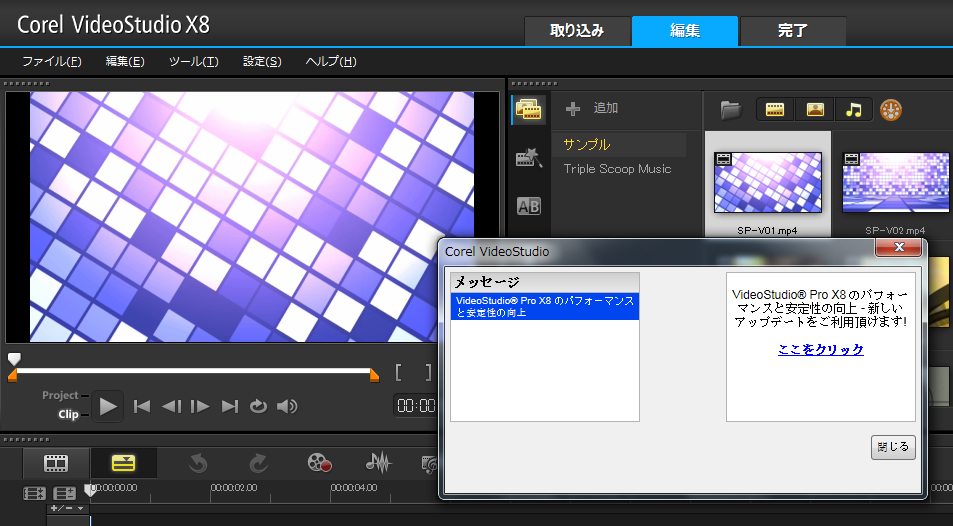
Task: Click the timeline playhead marker
Action: click(x=90, y=490)
